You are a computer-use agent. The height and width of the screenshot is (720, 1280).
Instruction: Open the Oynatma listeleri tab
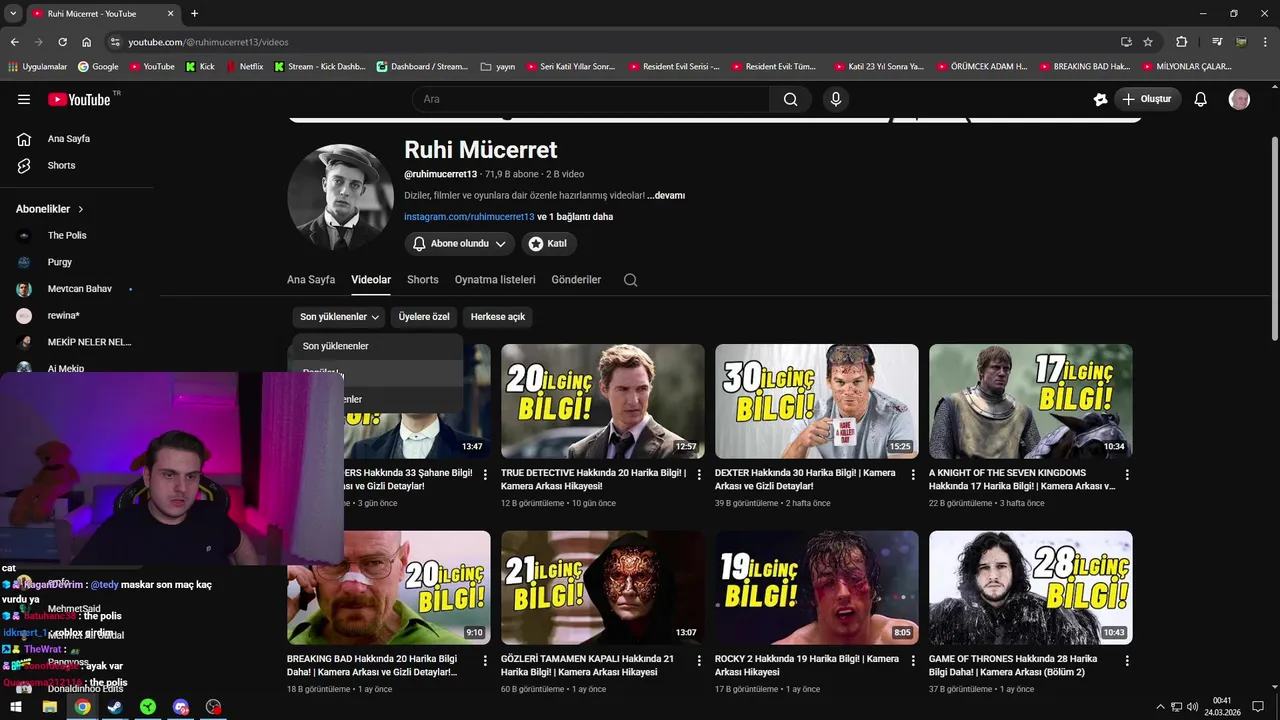[x=495, y=280]
